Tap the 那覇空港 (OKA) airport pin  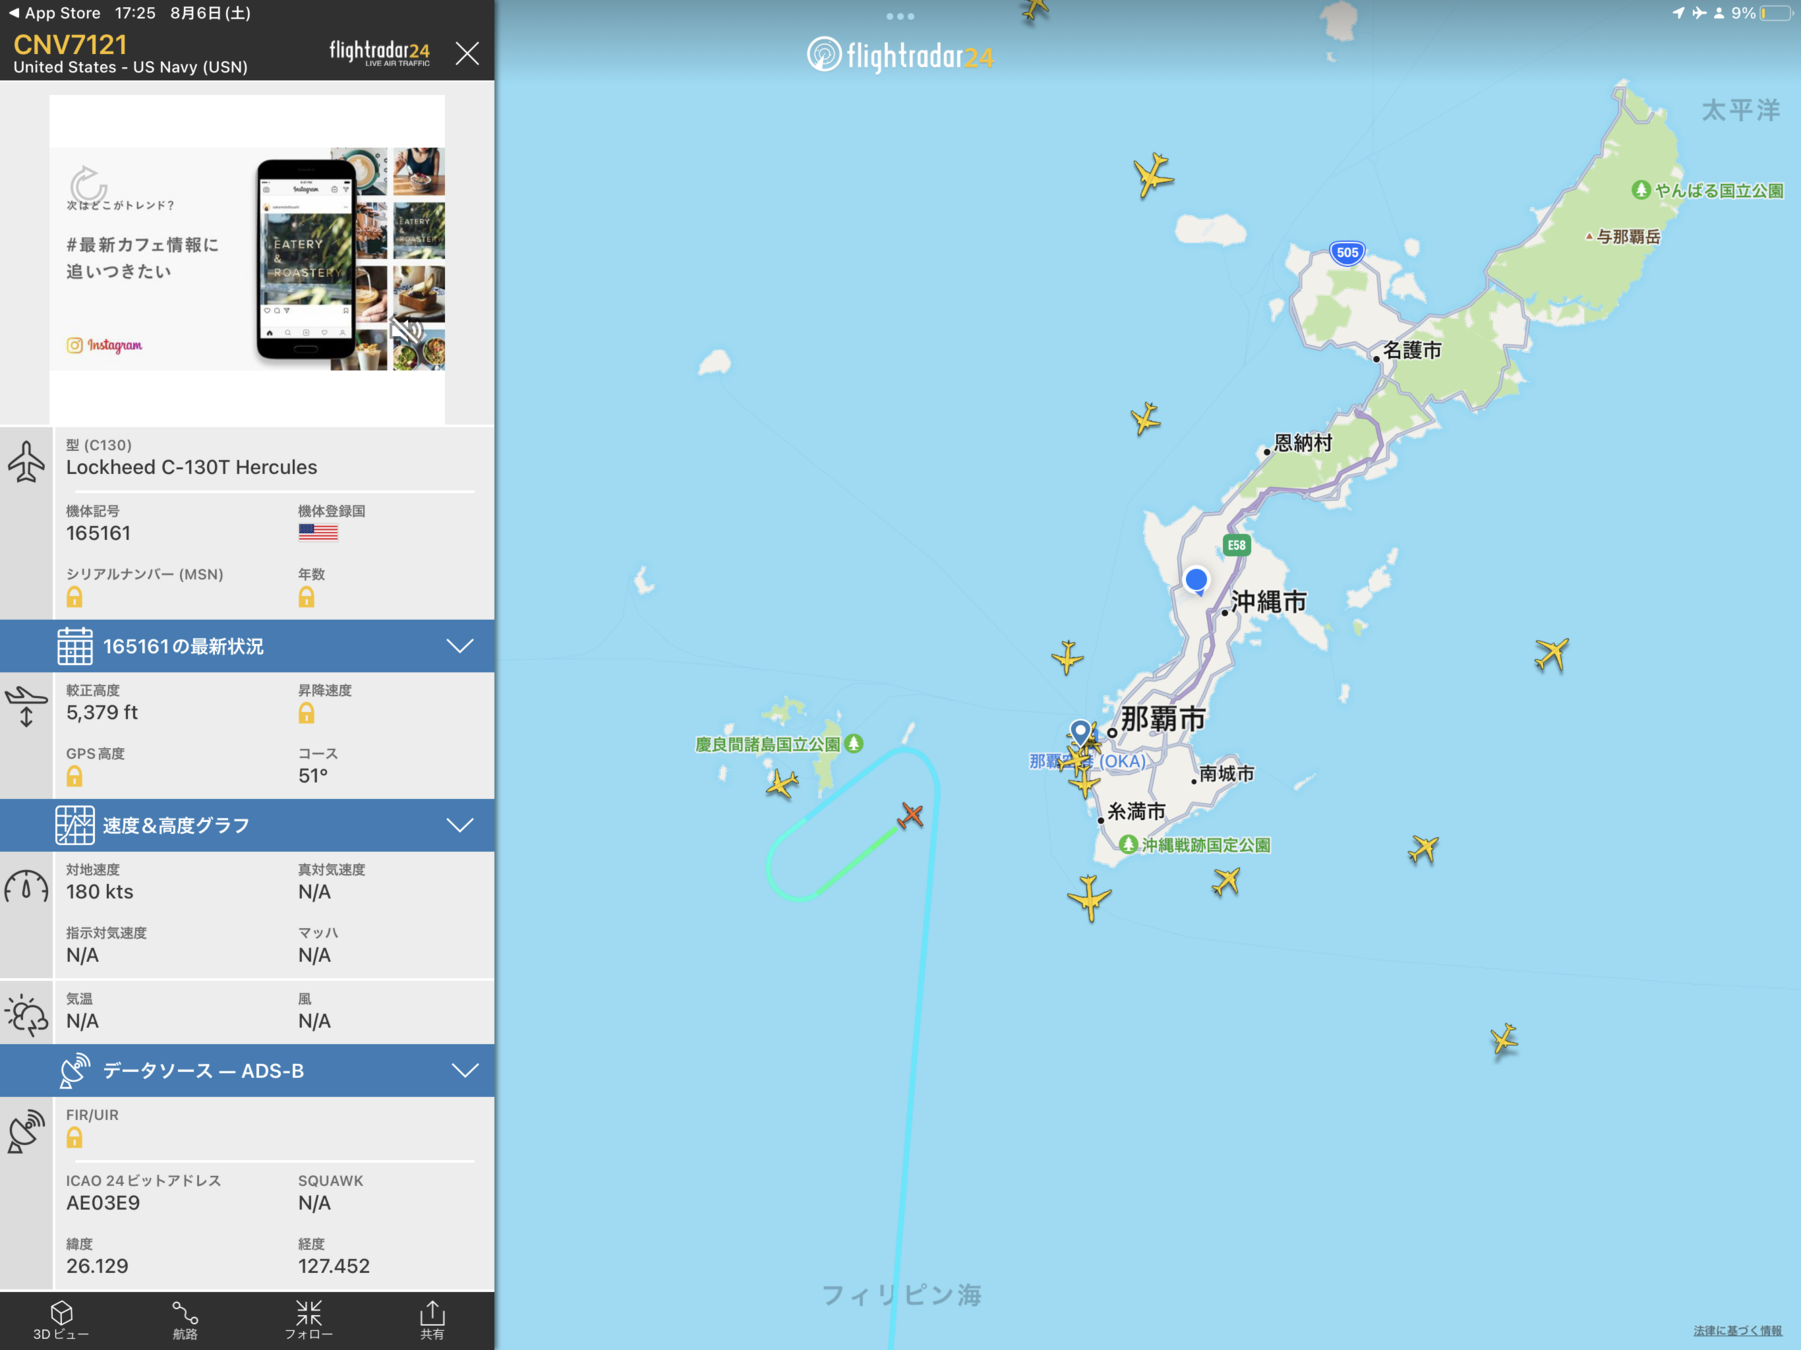(1080, 731)
